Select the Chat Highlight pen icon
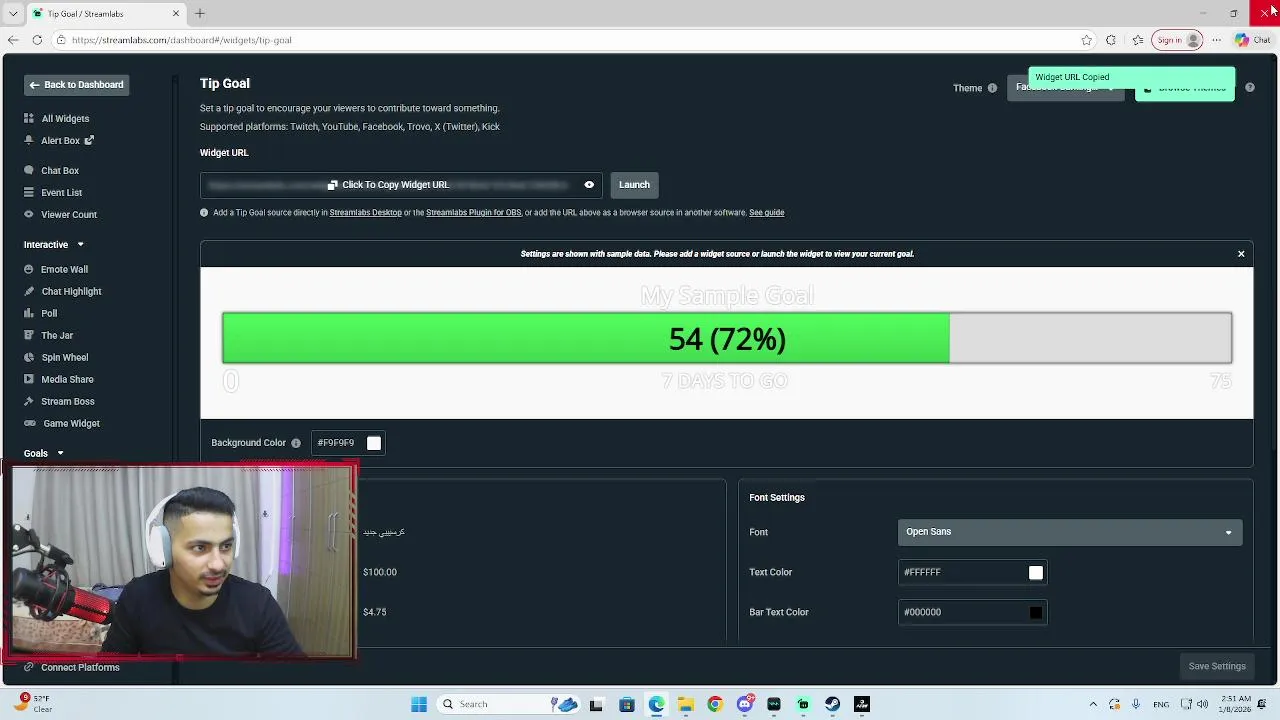1280x720 pixels. 29,291
